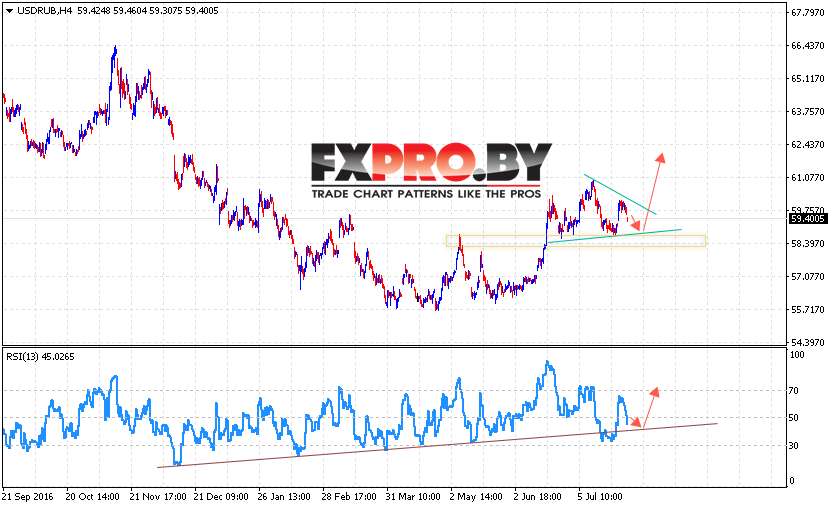
Task: Select RSI scale level 0
Action: pyautogui.click(x=791, y=481)
